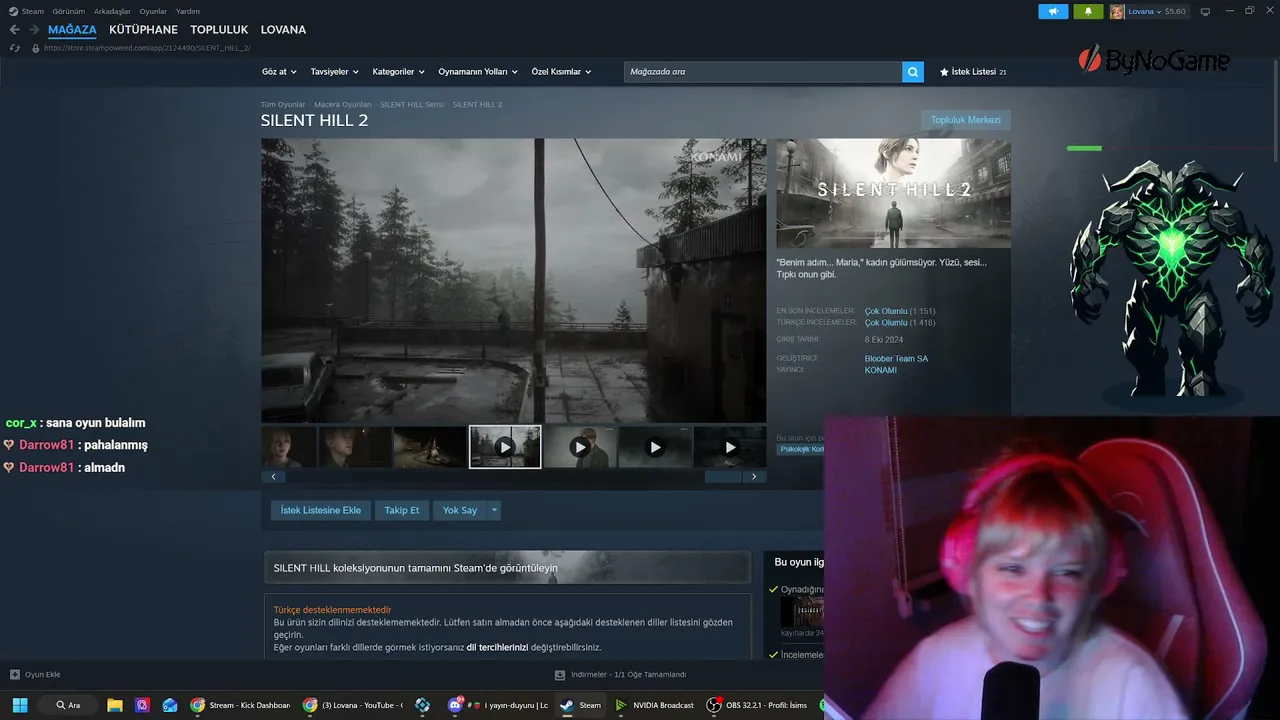Open the Chrome Kick Dashboard taskbar window

[240, 705]
